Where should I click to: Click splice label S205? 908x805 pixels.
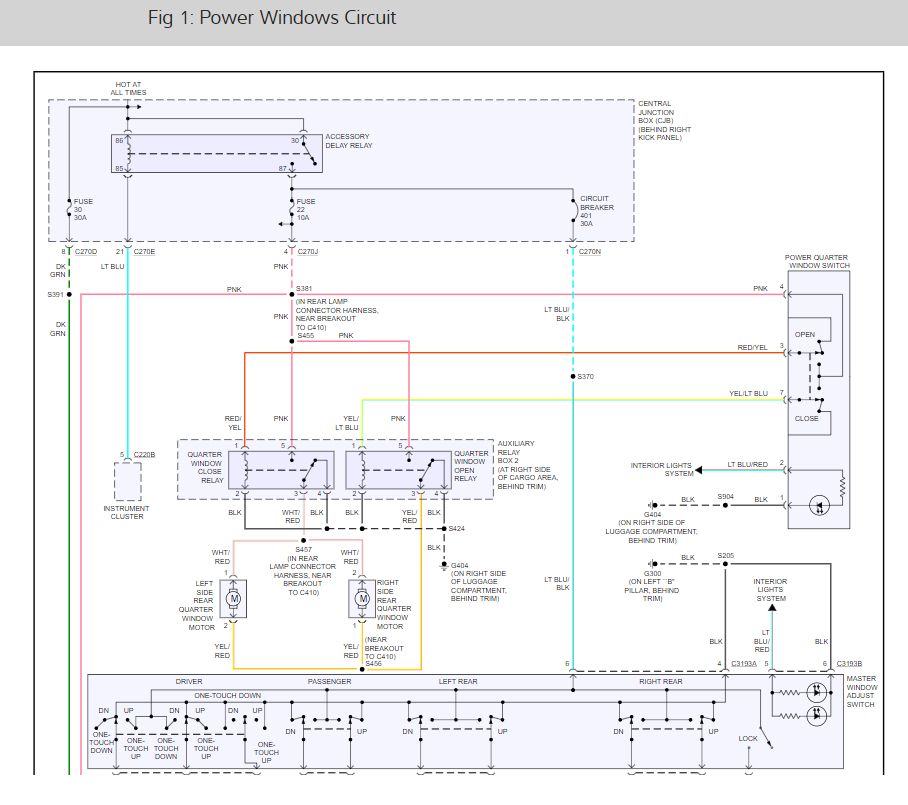(x=726, y=555)
